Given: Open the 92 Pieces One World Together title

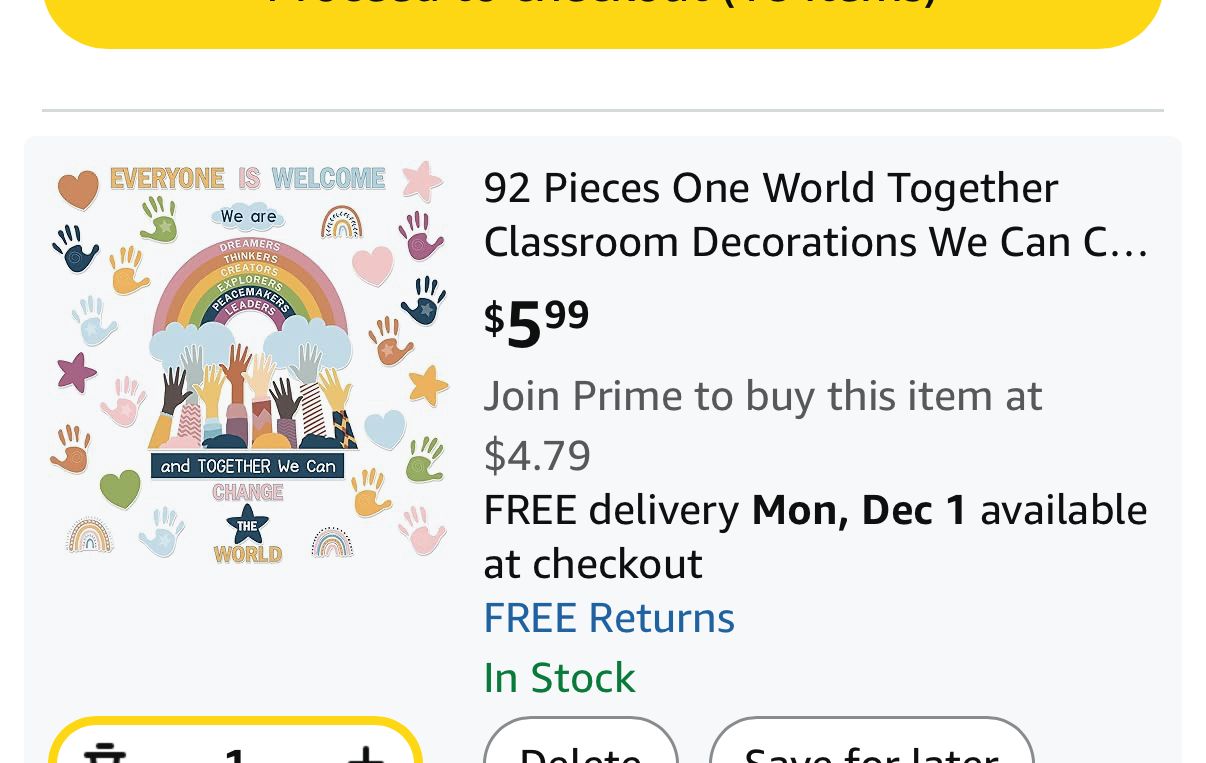Looking at the screenshot, I should 770,188.
